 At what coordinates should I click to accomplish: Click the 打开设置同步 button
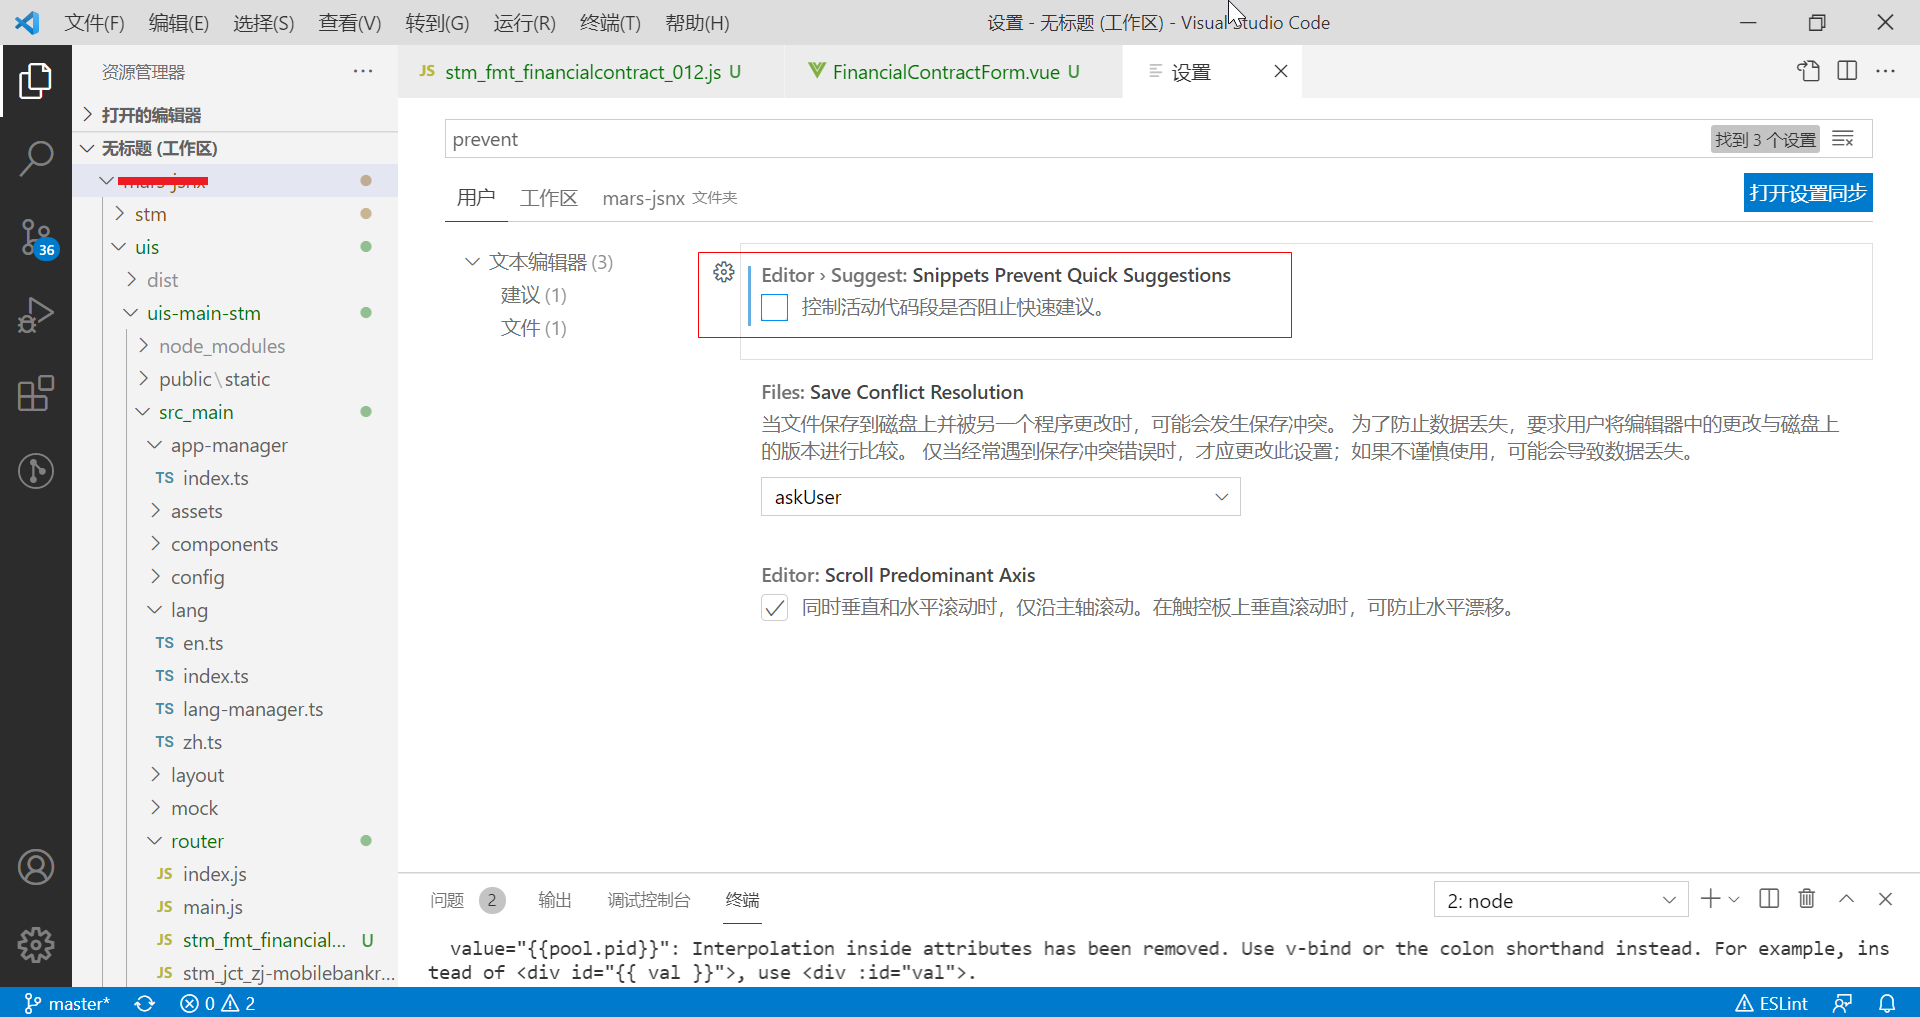[x=1807, y=192]
